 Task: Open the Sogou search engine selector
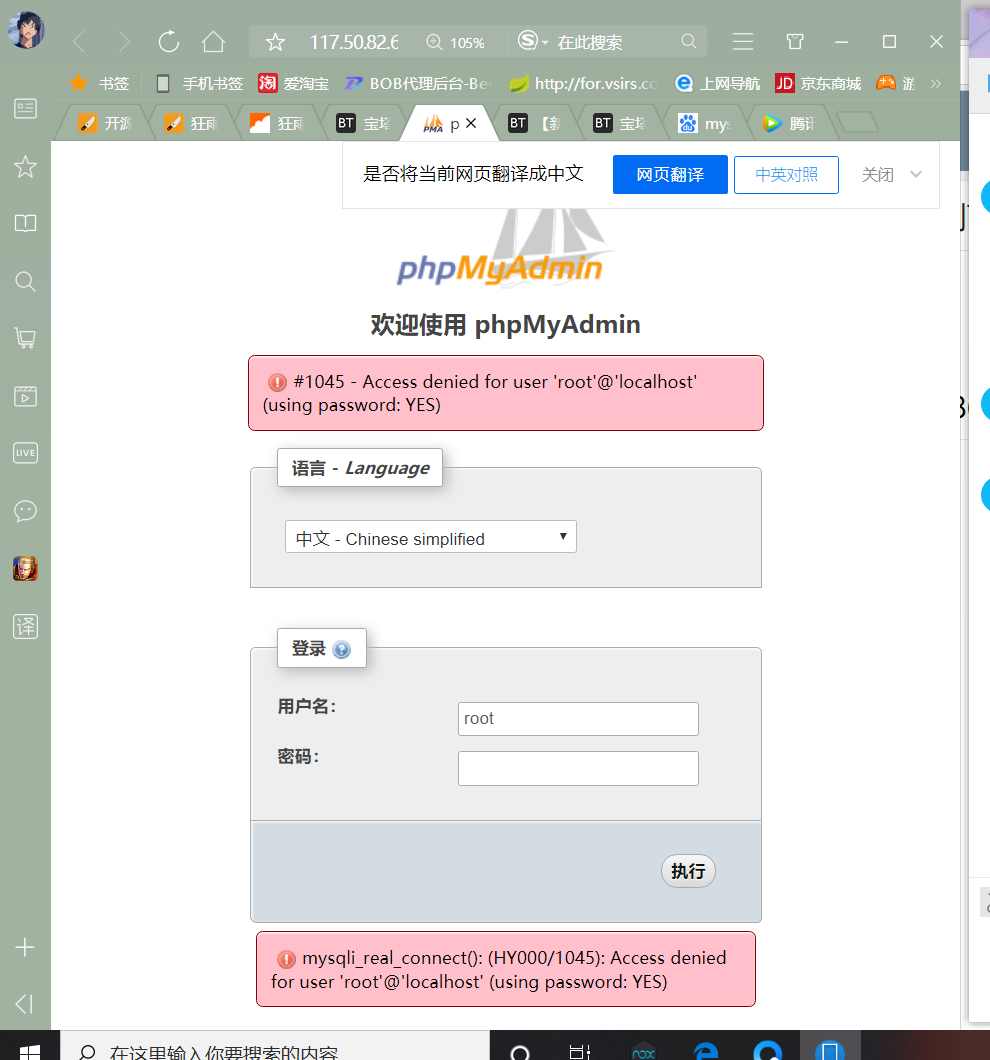pyautogui.click(x=533, y=41)
